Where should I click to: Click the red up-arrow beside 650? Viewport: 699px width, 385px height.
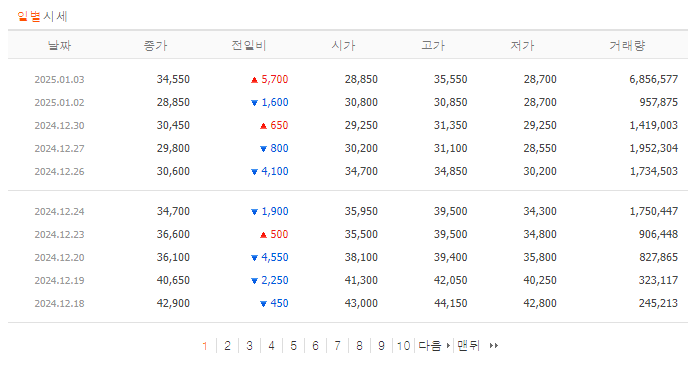point(263,126)
